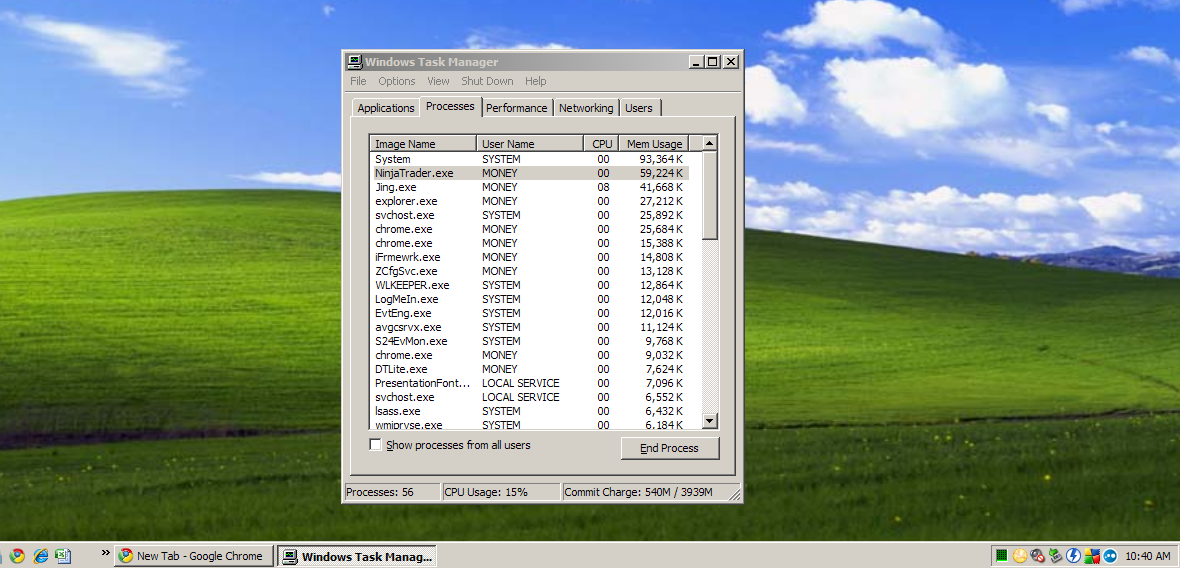Screen dimensions: 1180x568
Task: Expand quick launch overflow chevron
Action: tap(106, 553)
